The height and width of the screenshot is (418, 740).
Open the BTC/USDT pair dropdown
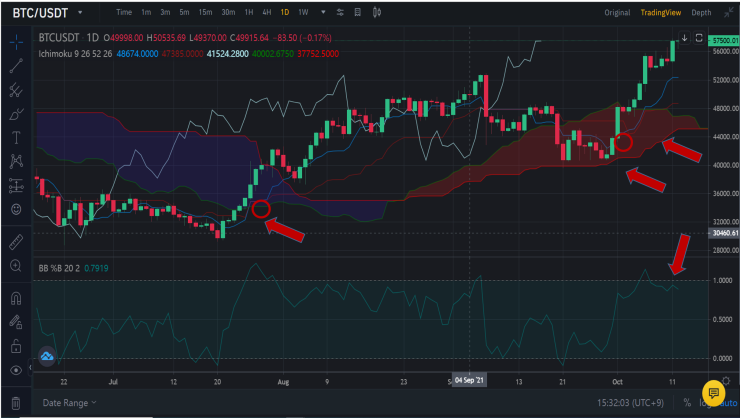tap(80, 12)
